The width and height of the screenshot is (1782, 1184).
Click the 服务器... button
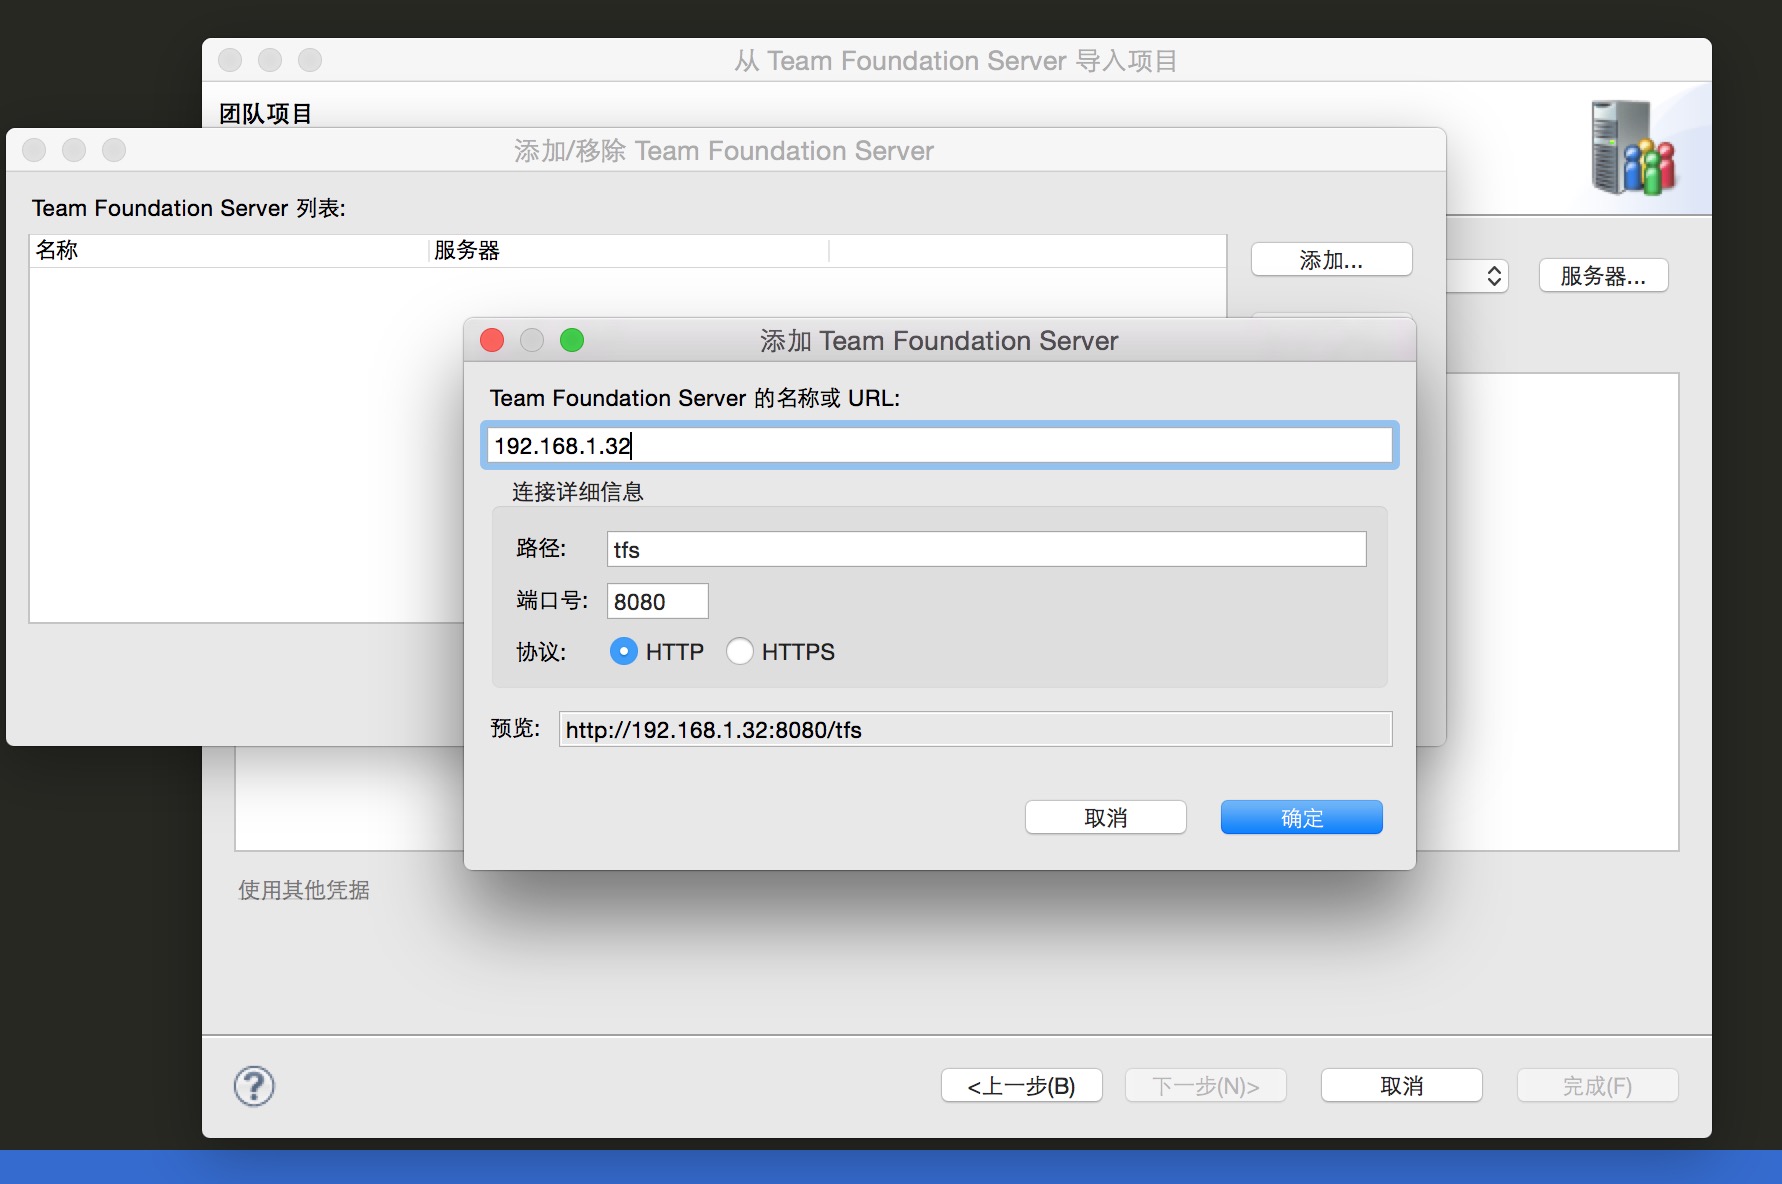[1603, 276]
